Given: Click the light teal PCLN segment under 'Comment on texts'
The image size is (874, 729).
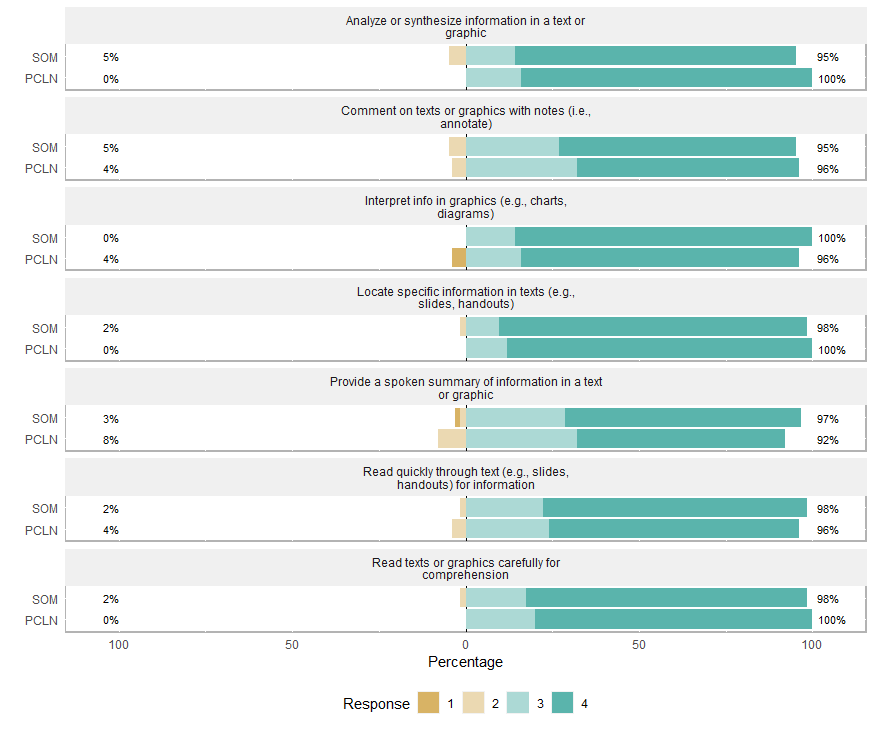Looking at the screenshot, I should point(521,168).
